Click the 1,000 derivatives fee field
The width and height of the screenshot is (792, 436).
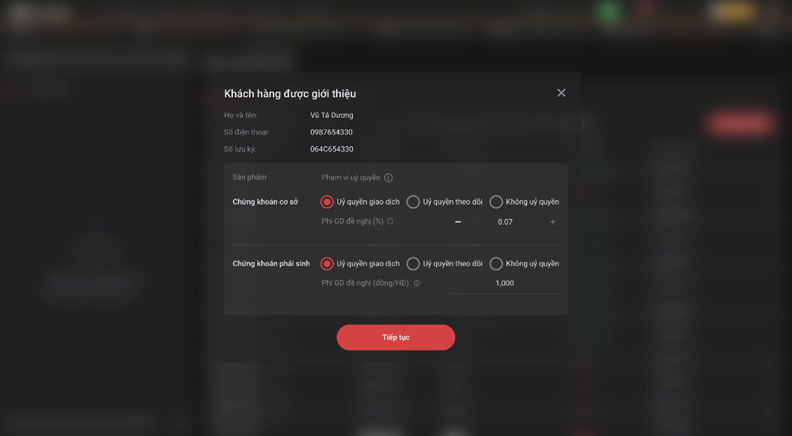pyautogui.click(x=504, y=283)
